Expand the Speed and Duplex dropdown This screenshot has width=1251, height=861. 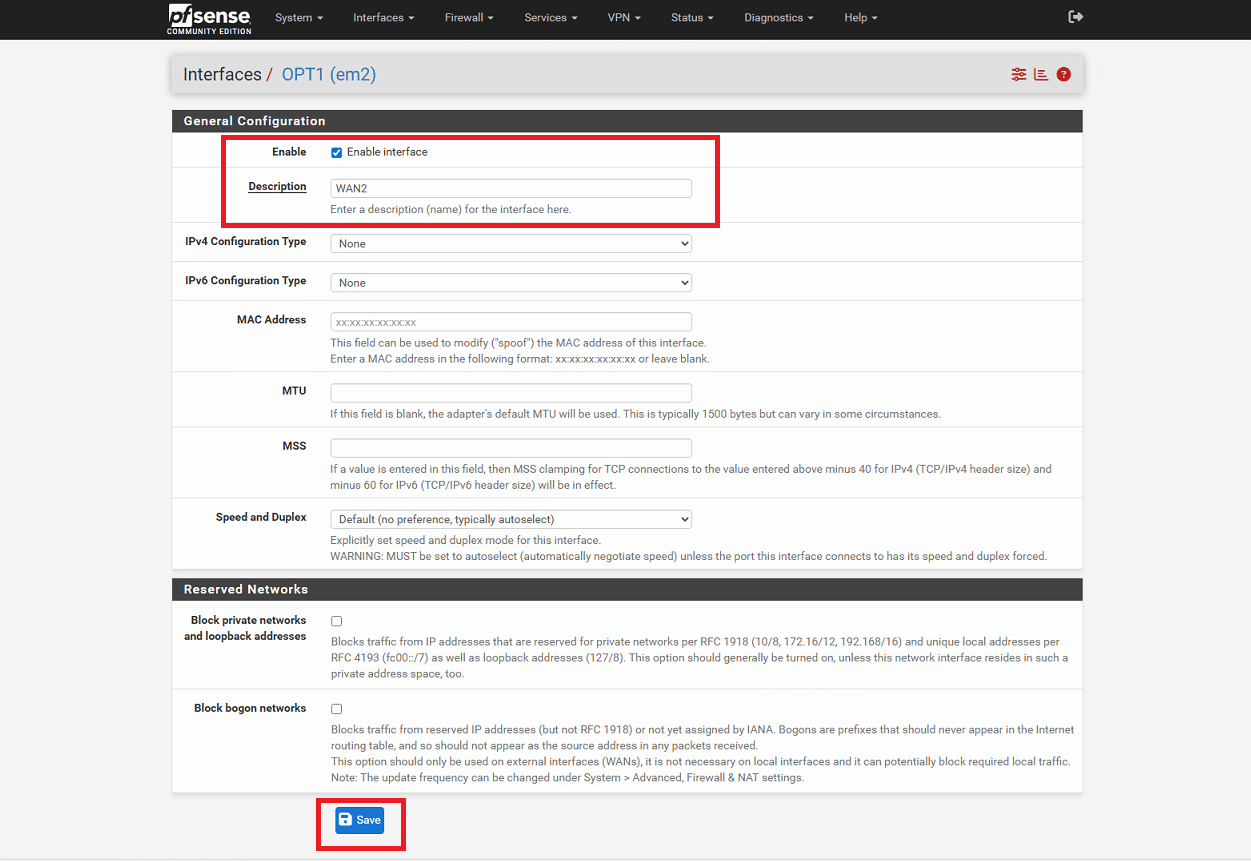511,520
